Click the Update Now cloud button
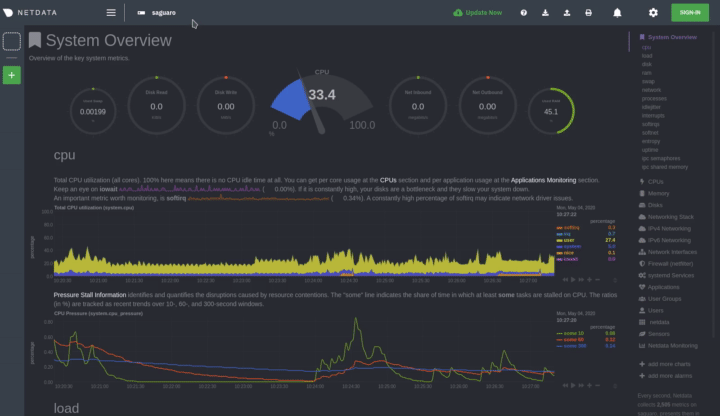The width and height of the screenshot is (720, 416). coord(478,13)
